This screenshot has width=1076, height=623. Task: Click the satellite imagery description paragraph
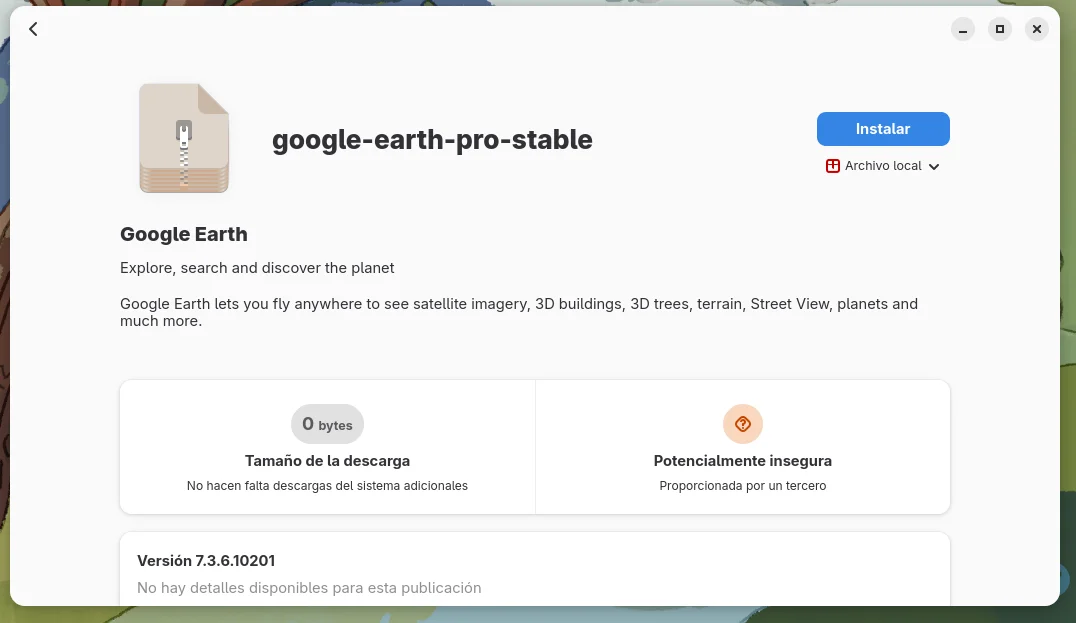click(x=519, y=312)
